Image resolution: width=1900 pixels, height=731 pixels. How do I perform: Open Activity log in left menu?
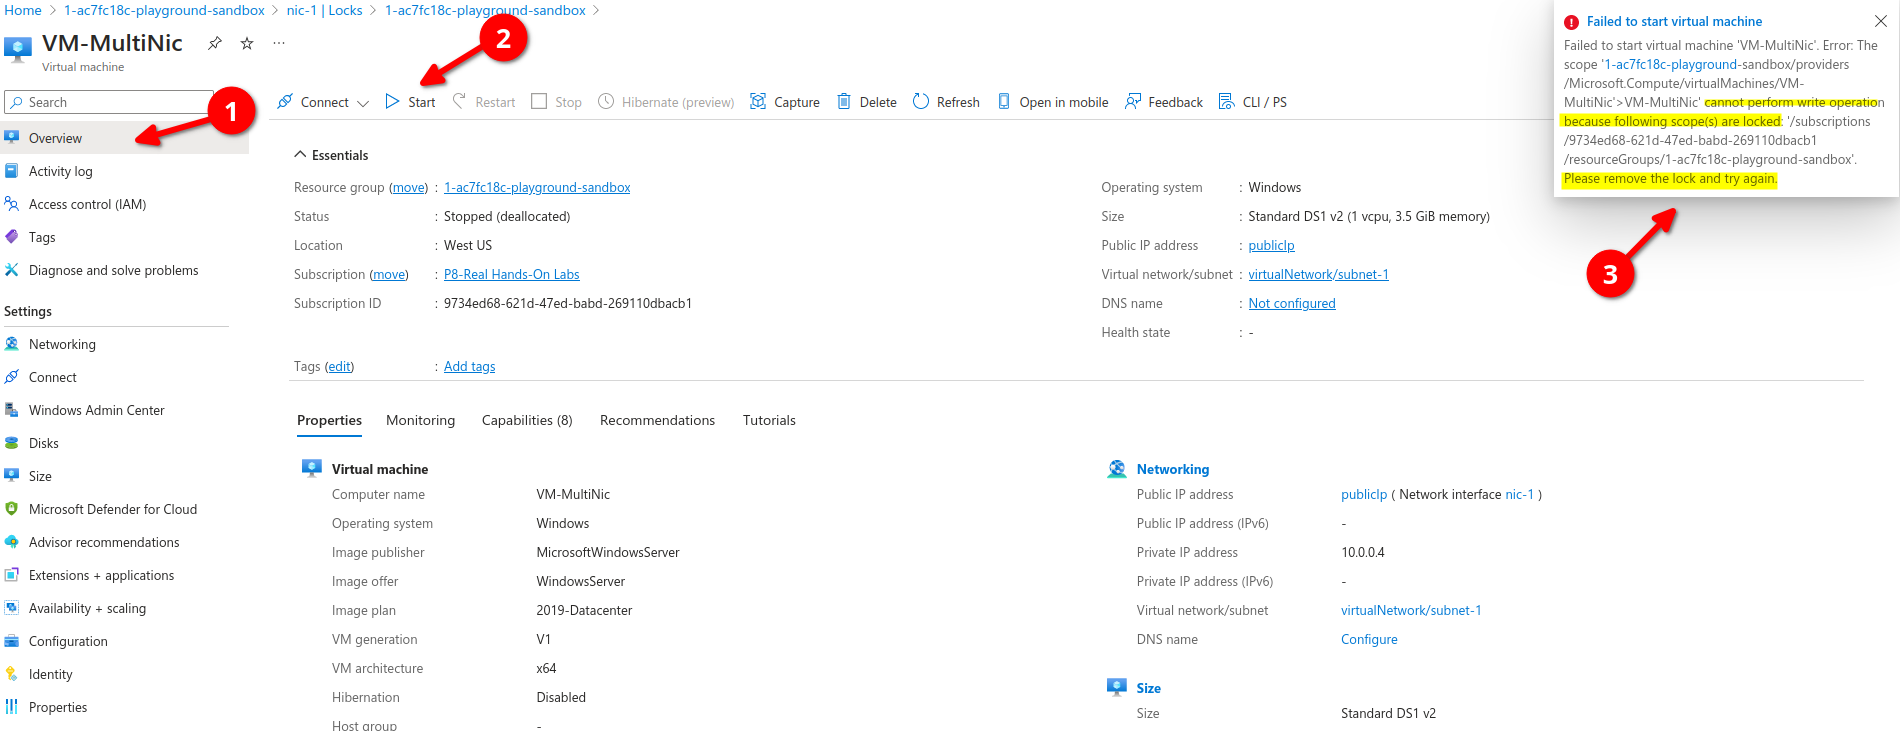click(x=60, y=171)
